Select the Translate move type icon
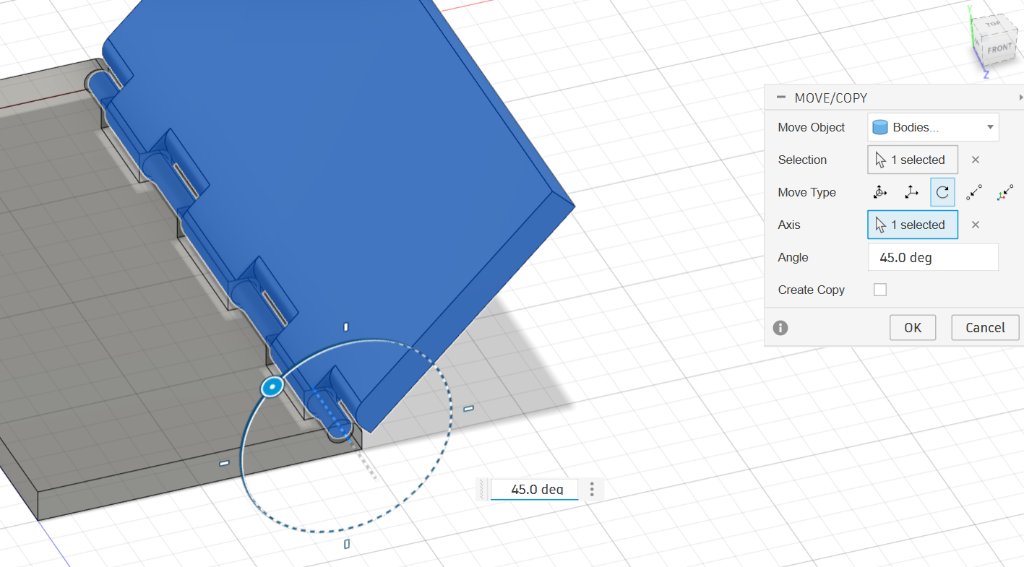1024x567 pixels. 911,192
